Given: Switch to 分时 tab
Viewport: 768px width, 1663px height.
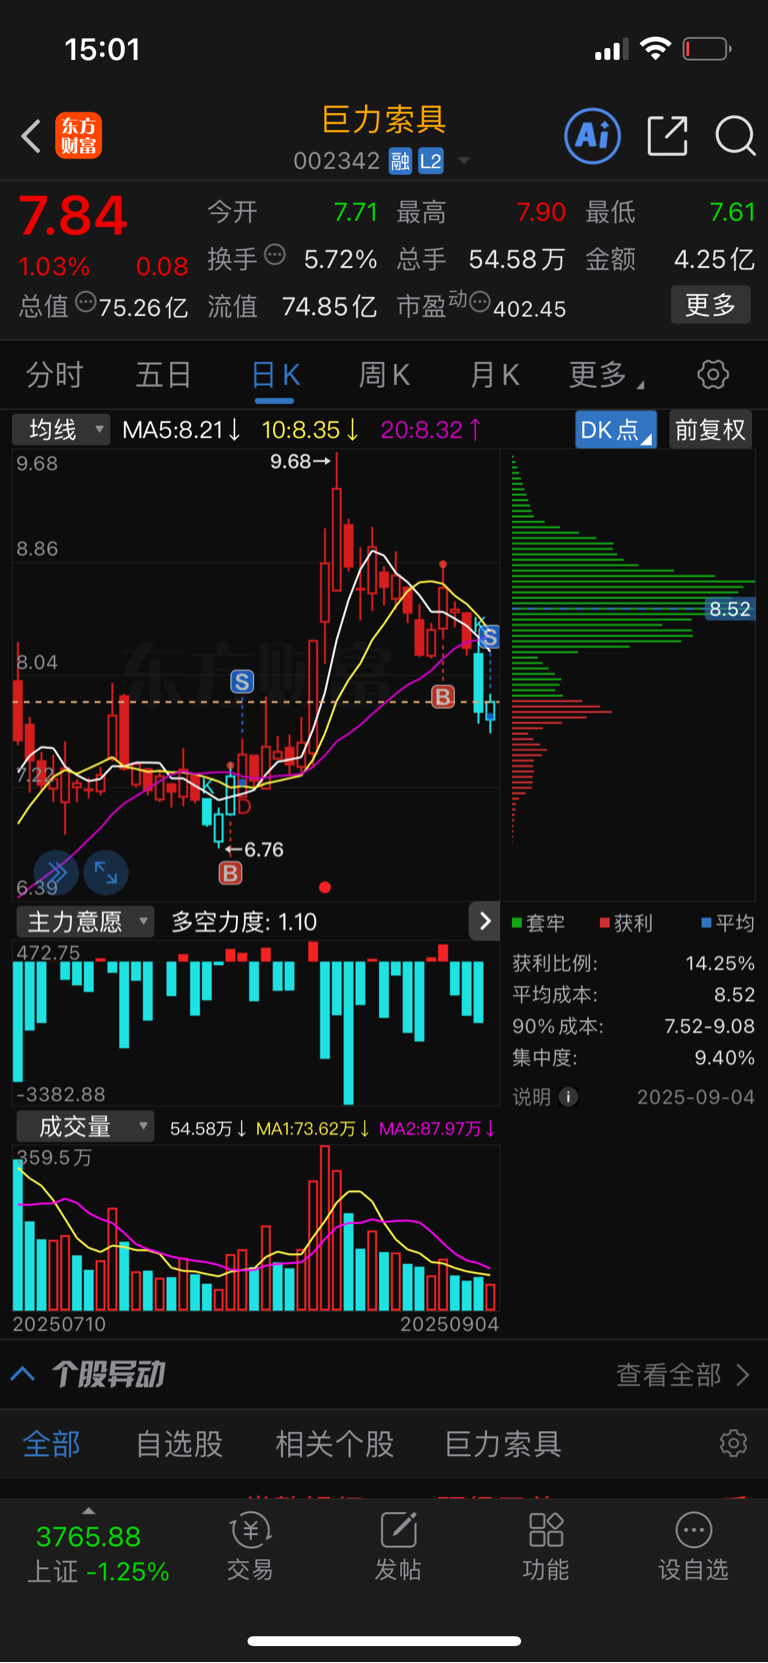Looking at the screenshot, I should [x=55, y=375].
